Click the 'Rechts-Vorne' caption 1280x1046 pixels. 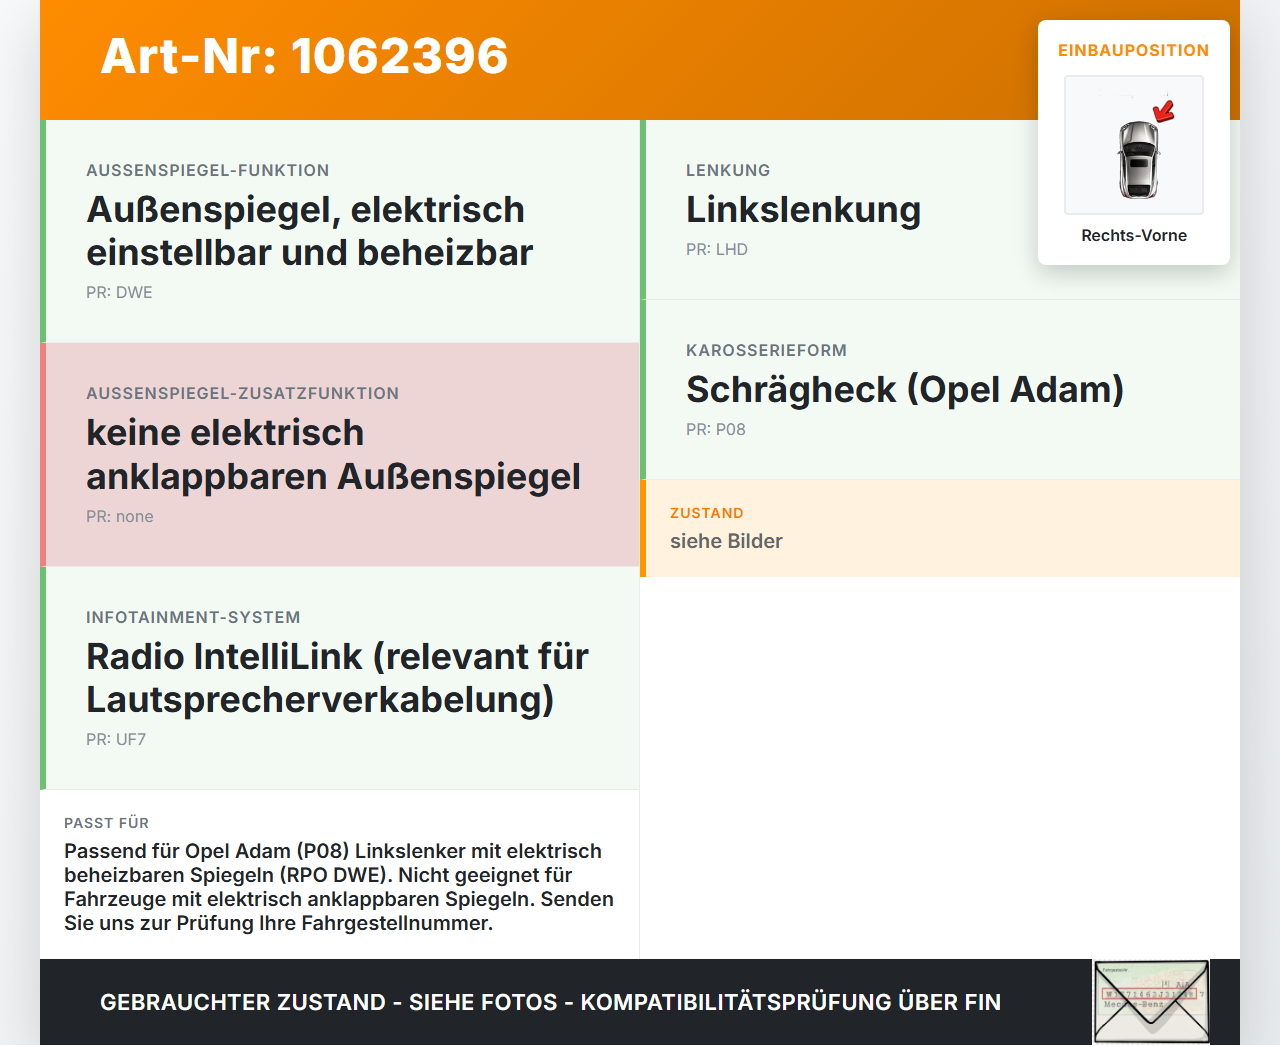[x=1134, y=236]
